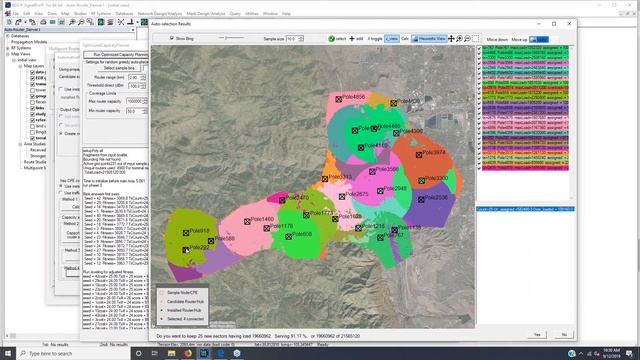Click the Pole1460 site marker on map
This screenshot has height=360, width=640.
(x=247, y=222)
